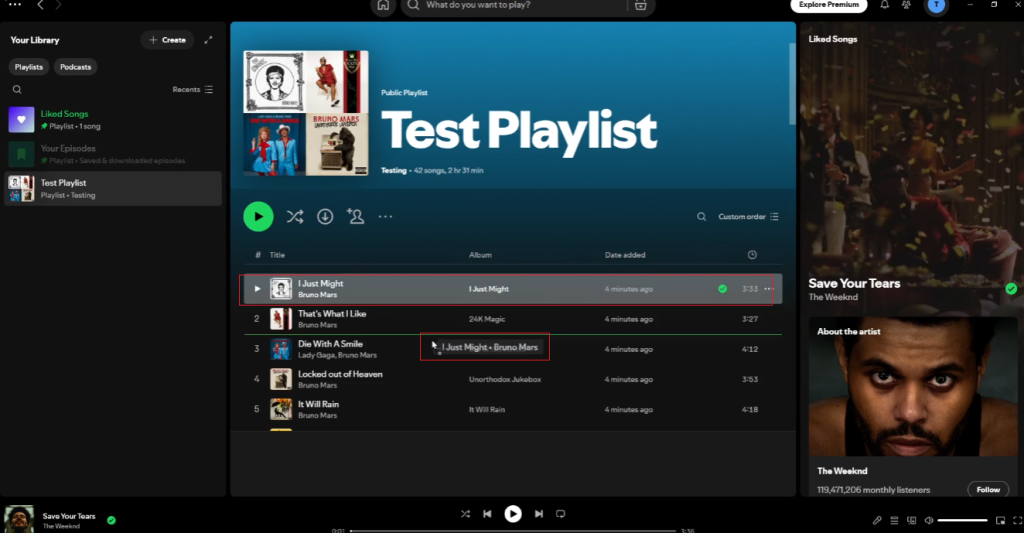
Task: Select the Podcasts filter chip
Action: pos(76,67)
